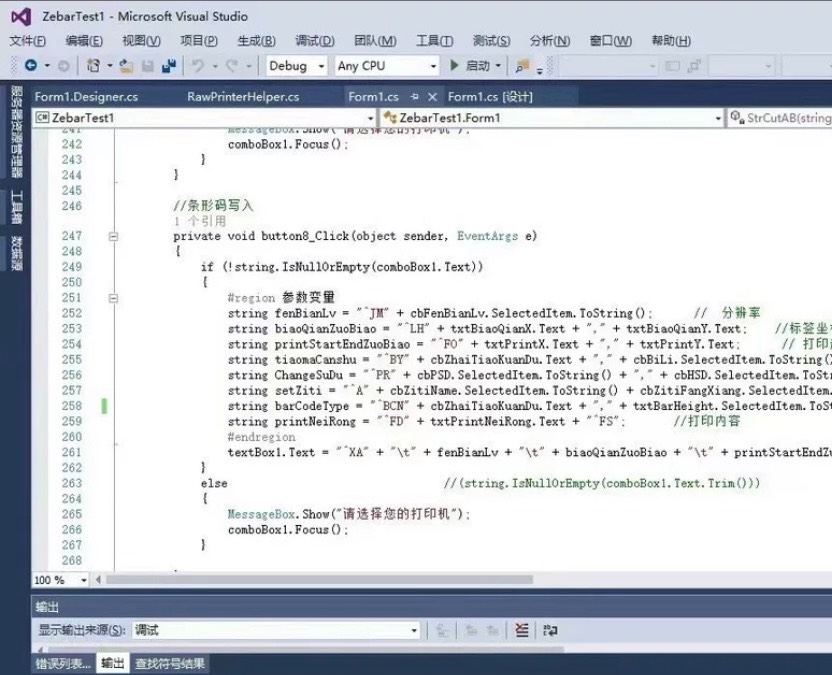Viewport: 832px width, 675px height.
Task: Close the Form1.cs tab
Action: [432, 97]
